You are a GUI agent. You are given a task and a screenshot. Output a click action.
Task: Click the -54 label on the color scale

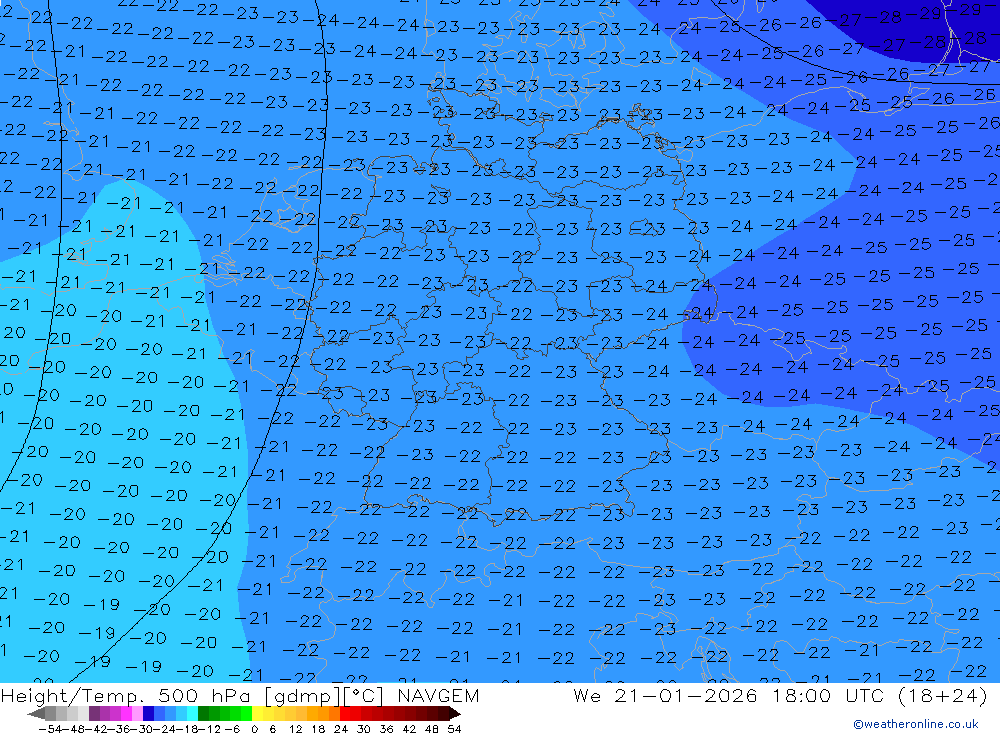coord(50,729)
